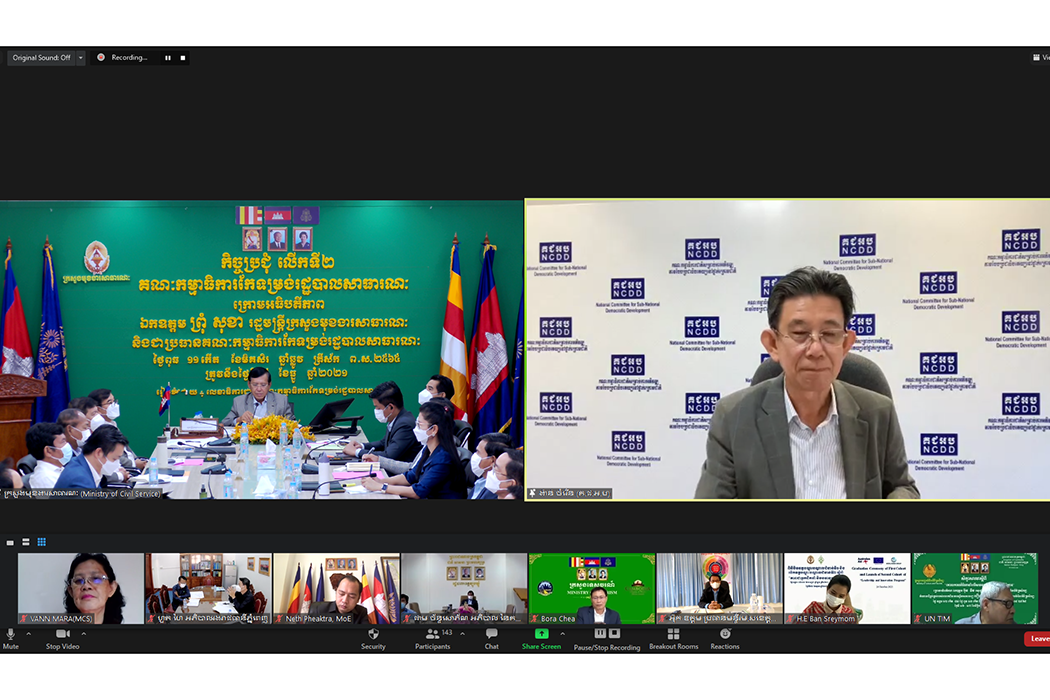Click the red Leave button
The width and height of the screenshot is (1050, 700).
[1038, 639]
